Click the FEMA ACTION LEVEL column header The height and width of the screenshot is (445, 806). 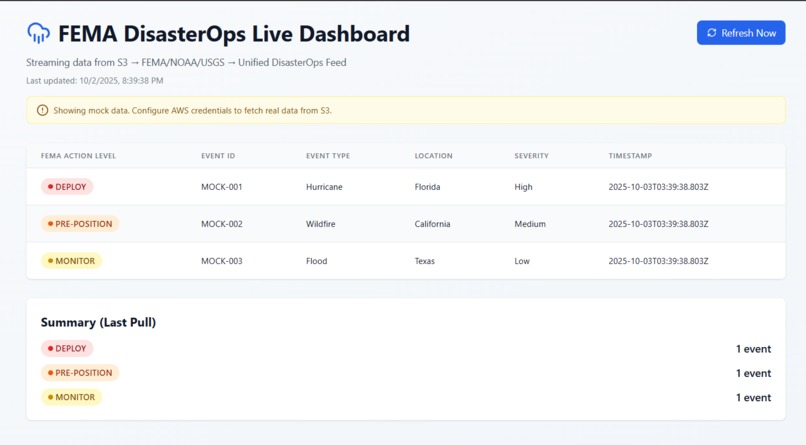click(78, 156)
